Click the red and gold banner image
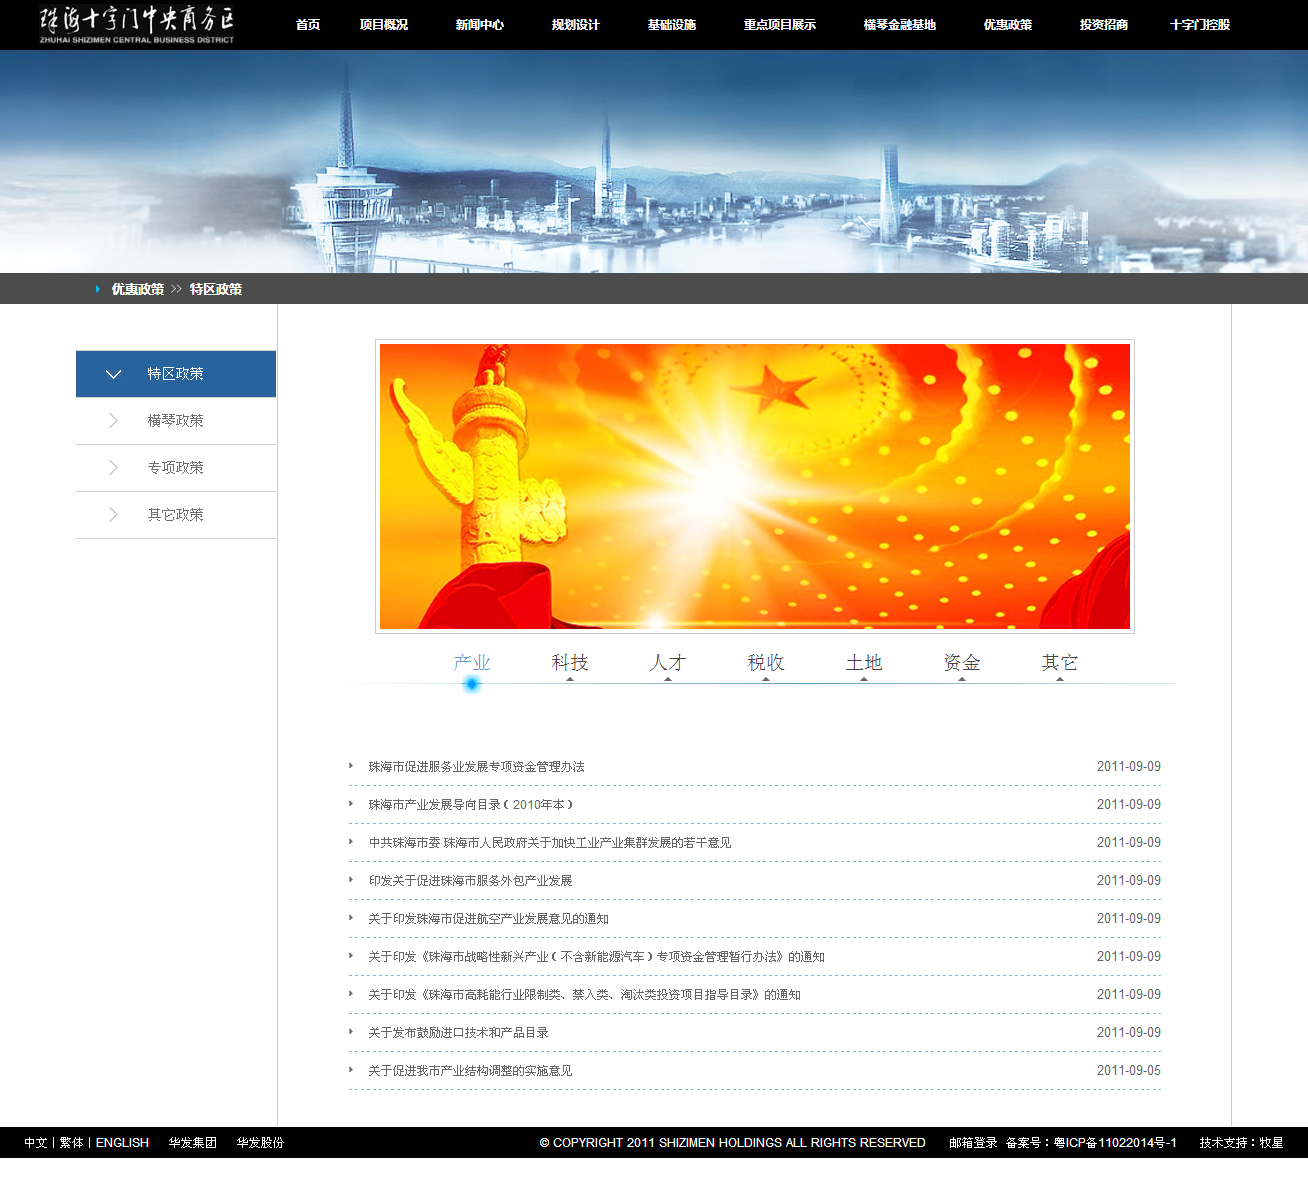Viewport: 1308px width, 1189px height. click(755, 487)
